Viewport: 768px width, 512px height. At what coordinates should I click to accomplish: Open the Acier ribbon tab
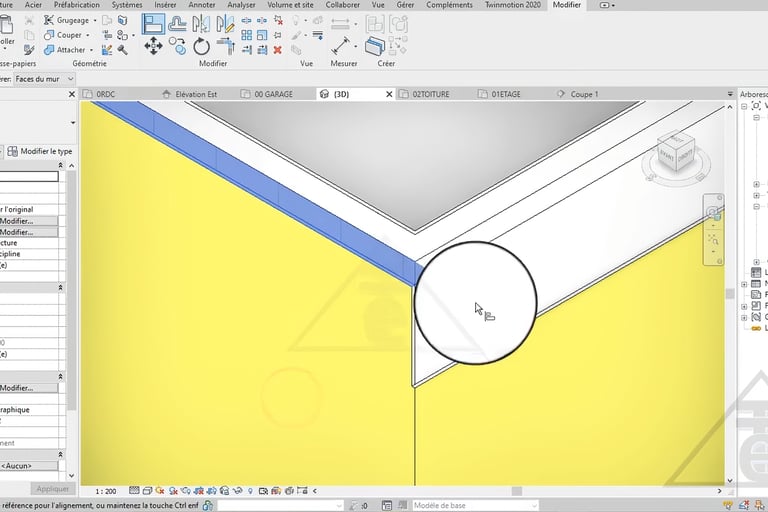coord(33,5)
